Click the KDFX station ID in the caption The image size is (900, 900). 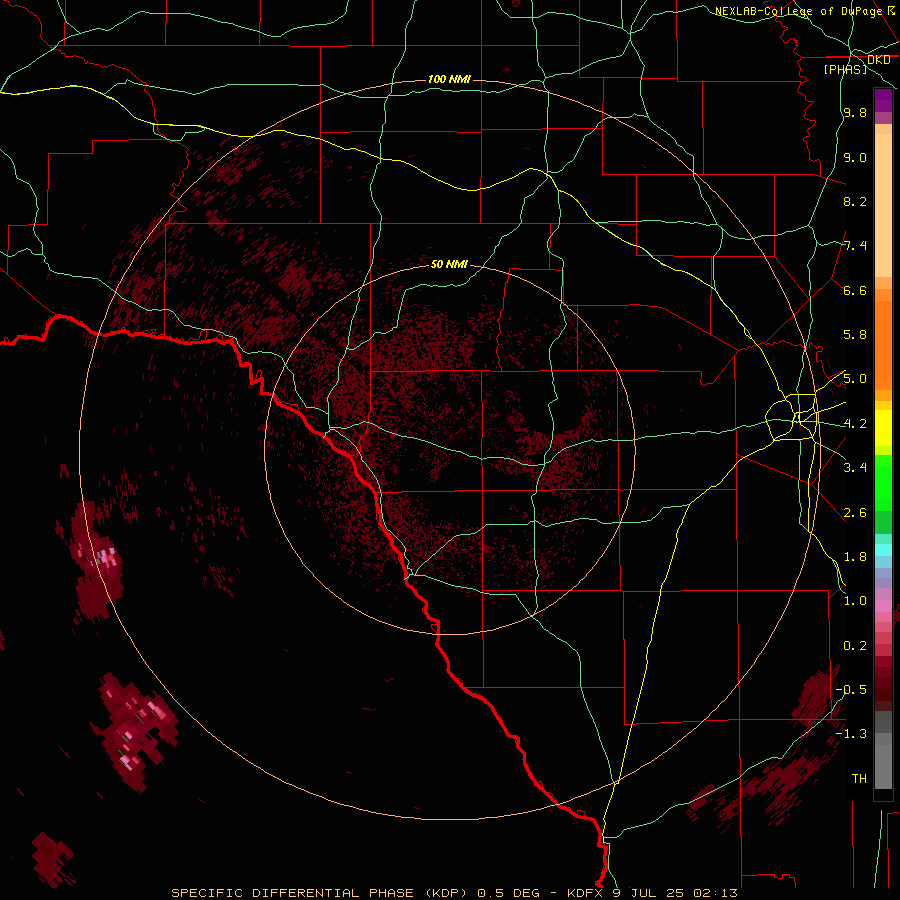(584, 893)
